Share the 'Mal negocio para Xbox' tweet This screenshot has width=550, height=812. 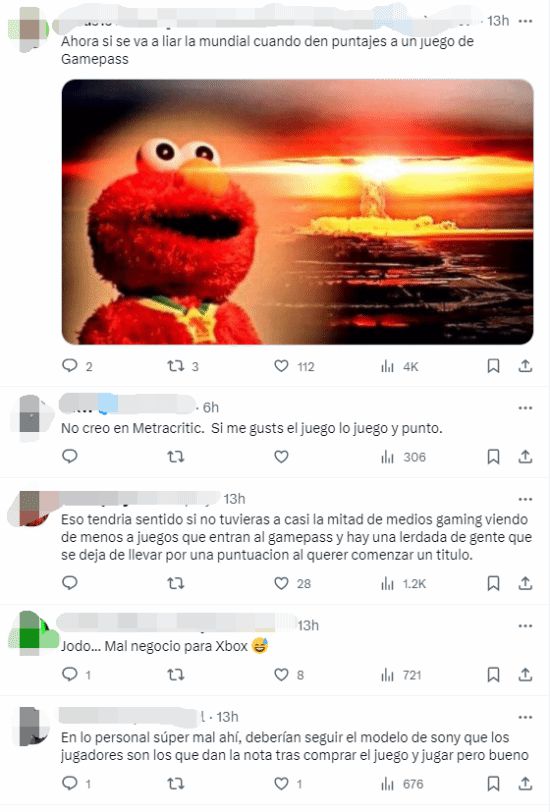pyautogui.click(x=525, y=675)
